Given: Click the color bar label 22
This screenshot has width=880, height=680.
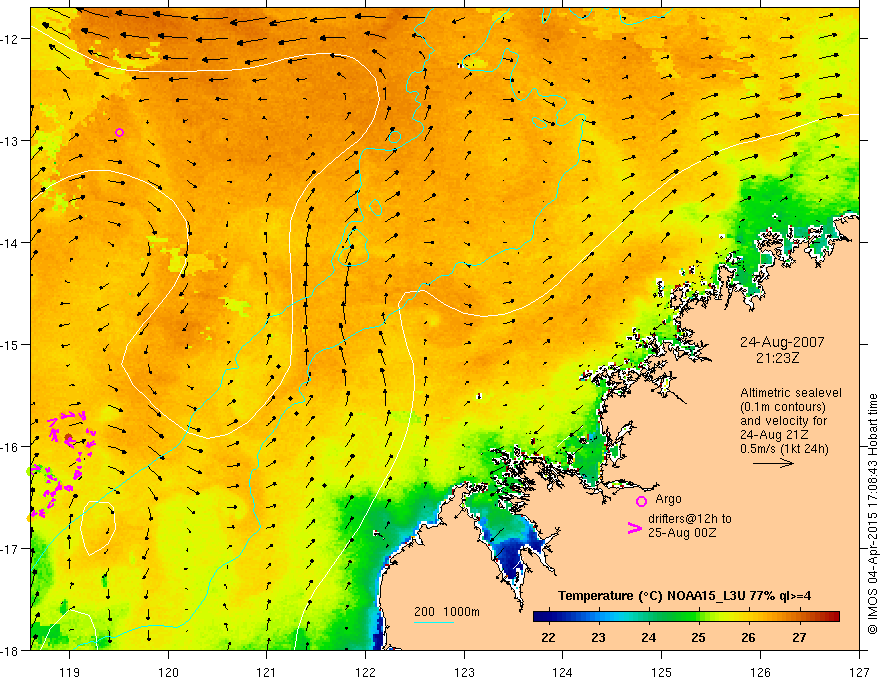Looking at the screenshot, I should tap(548, 637).
